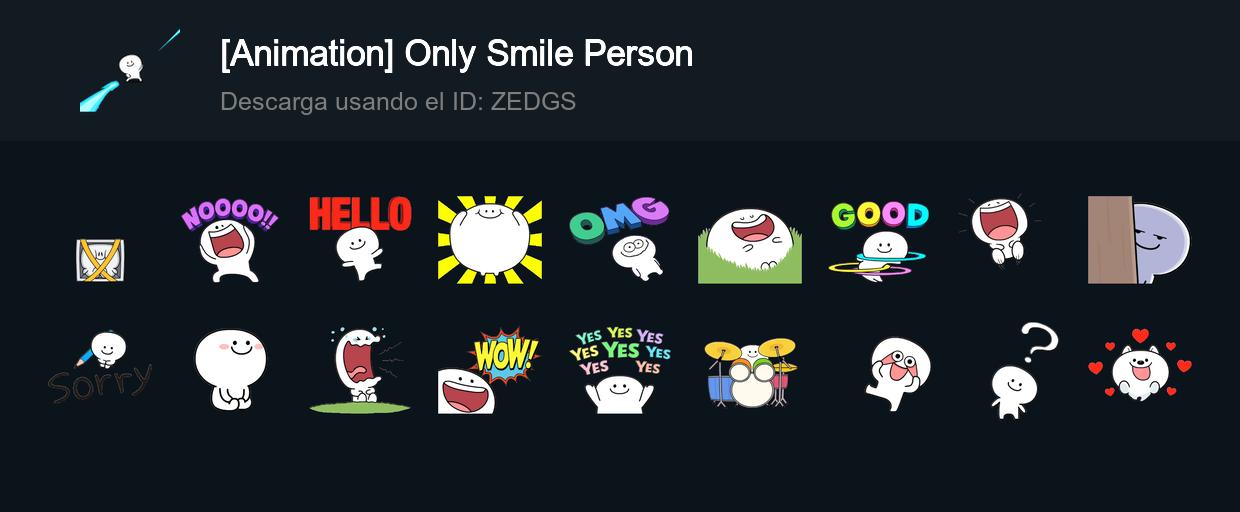1240x512 pixels.
Task: Select the dog with red hearts sticker
Action: click(1140, 369)
